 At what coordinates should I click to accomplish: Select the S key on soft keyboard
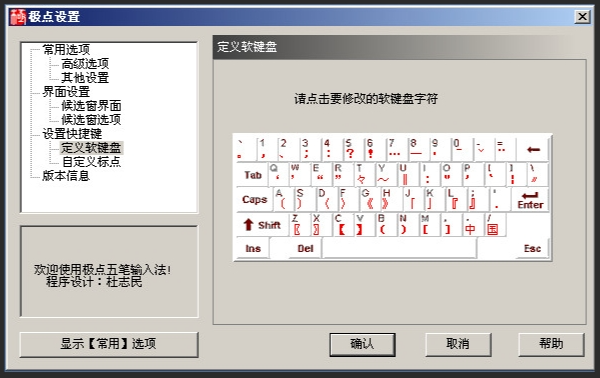305,200
